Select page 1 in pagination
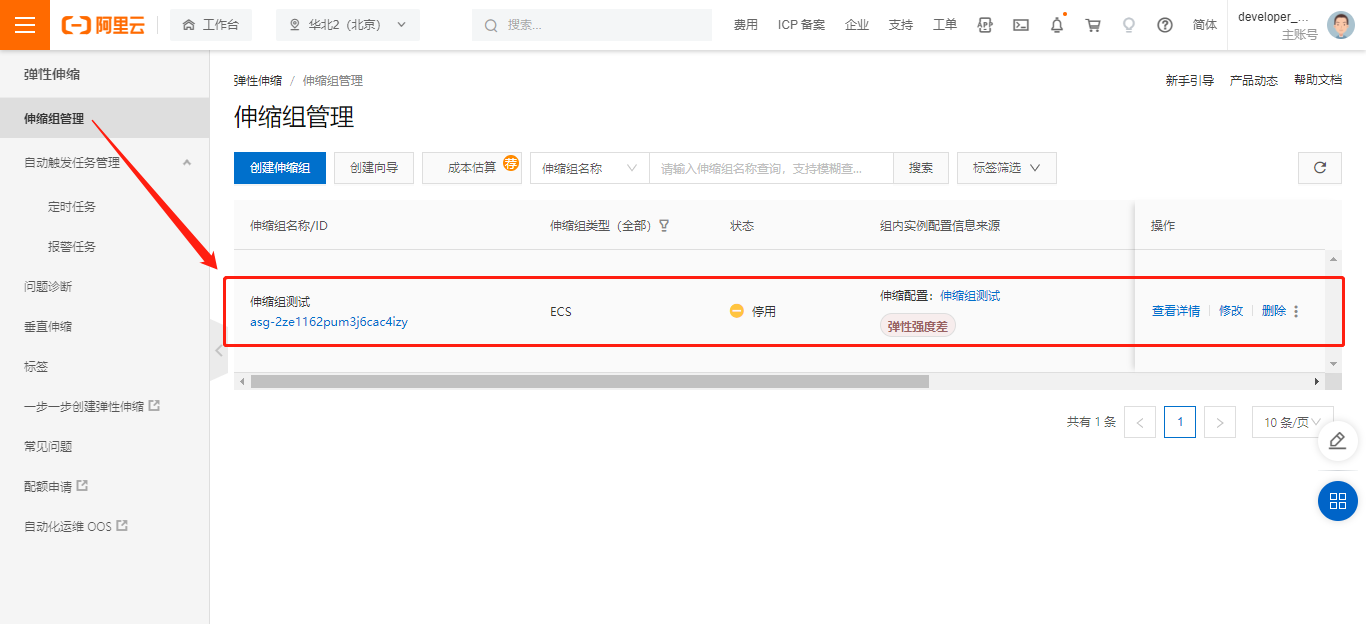Image resolution: width=1366 pixels, height=624 pixels. (1180, 422)
